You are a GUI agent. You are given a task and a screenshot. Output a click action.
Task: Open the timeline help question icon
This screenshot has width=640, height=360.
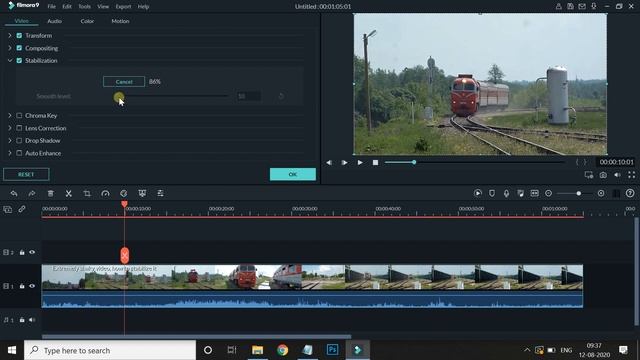pos(630,193)
